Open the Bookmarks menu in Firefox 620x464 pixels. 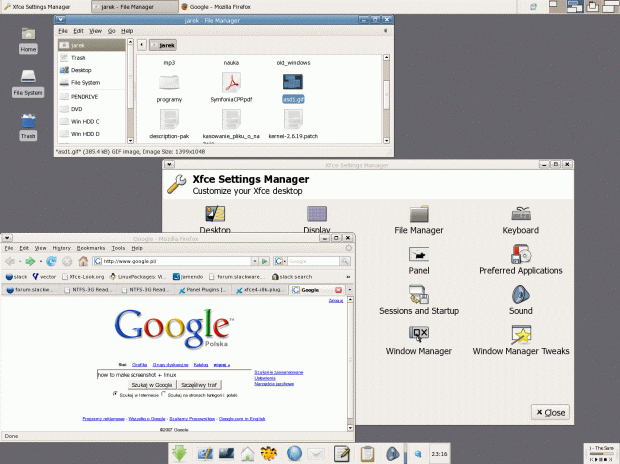pyautogui.click(x=91, y=247)
